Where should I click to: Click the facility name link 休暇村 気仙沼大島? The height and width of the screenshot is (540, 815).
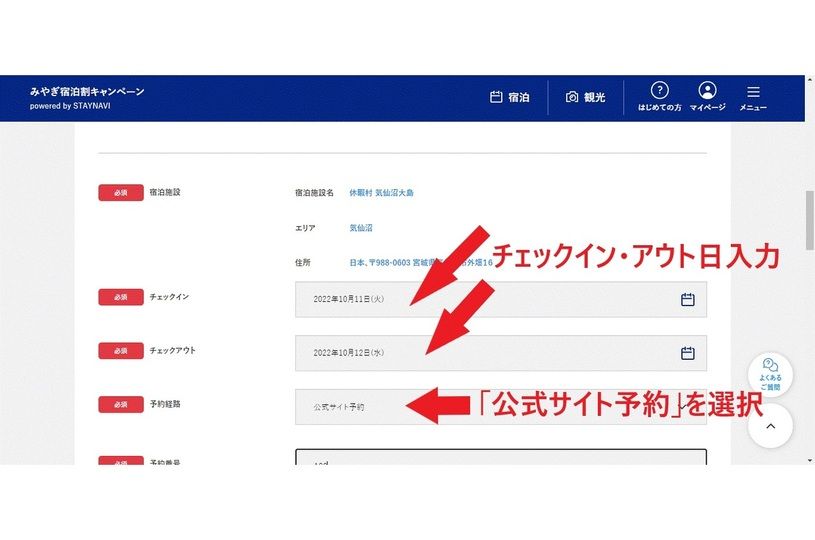tap(382, 193)
